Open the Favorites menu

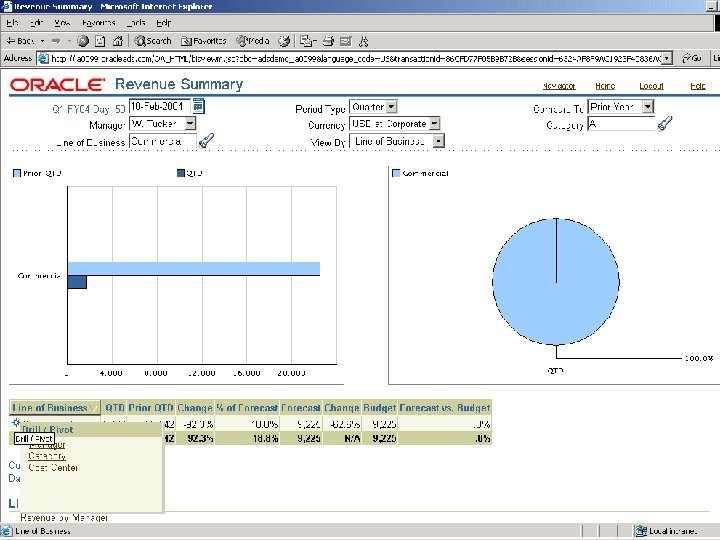[x=99, y=22]
